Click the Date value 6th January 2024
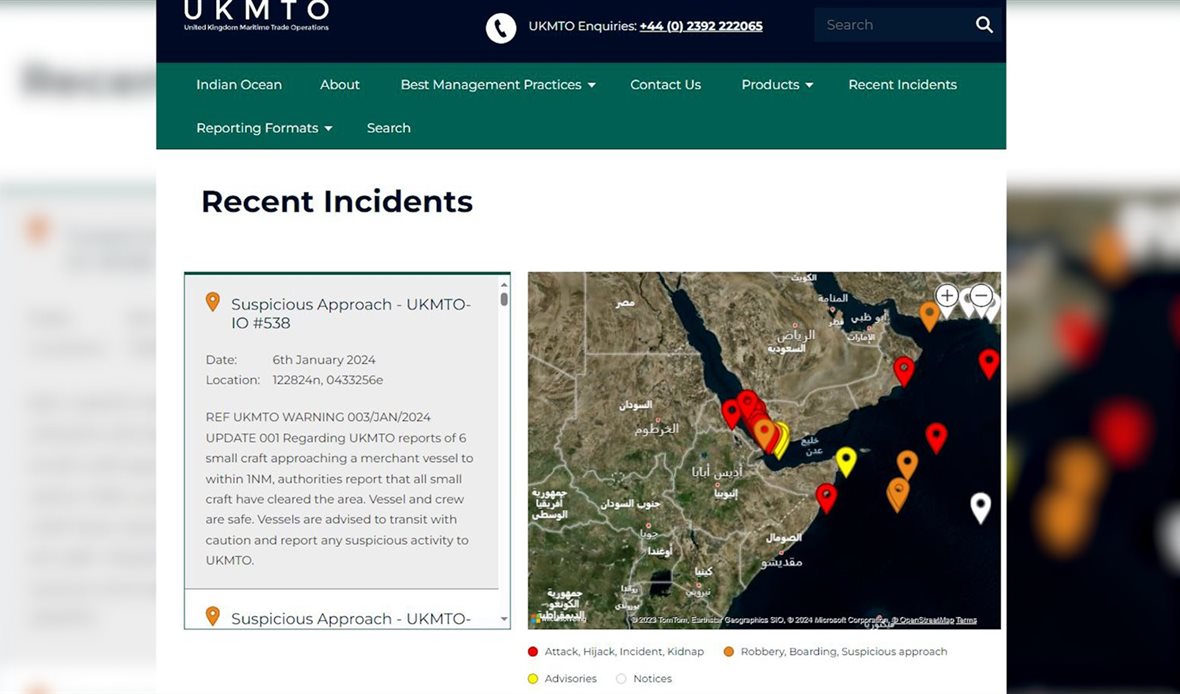 coord(324,360)
